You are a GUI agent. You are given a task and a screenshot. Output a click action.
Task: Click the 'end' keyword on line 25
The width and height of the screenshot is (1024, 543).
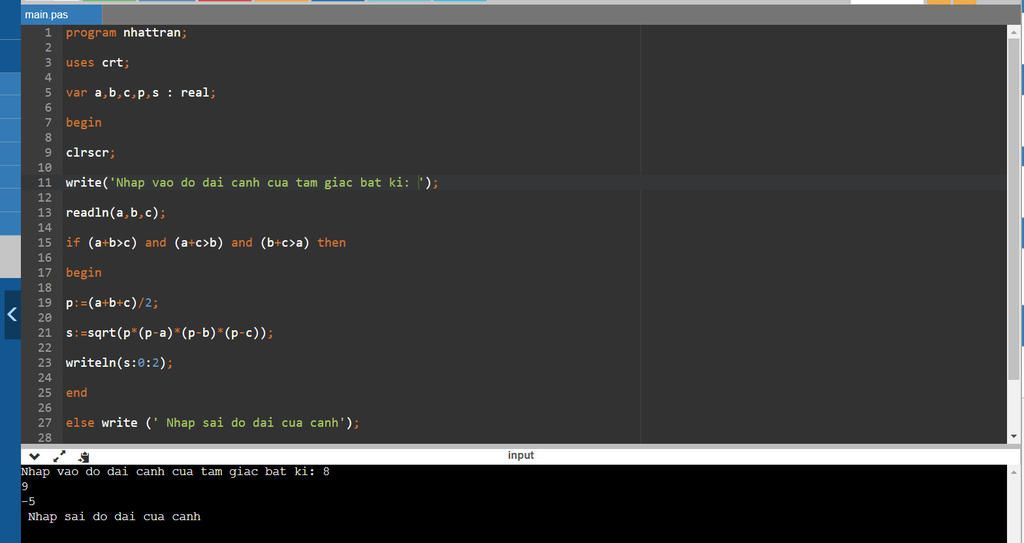(76, 393)
